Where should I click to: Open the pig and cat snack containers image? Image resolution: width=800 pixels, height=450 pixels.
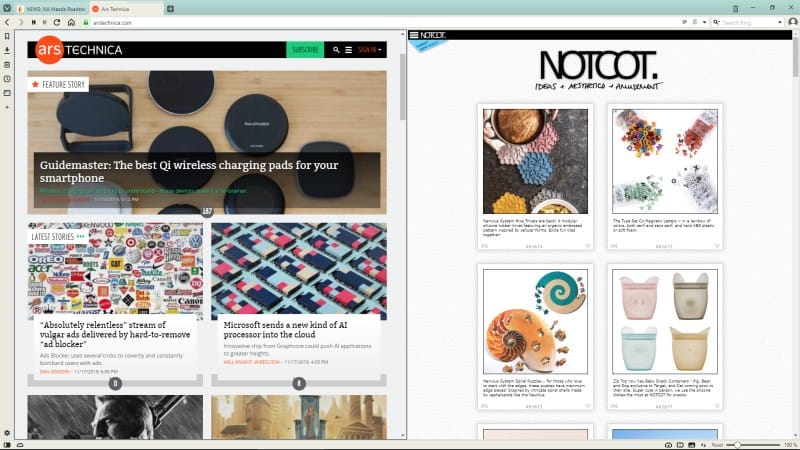665,321
